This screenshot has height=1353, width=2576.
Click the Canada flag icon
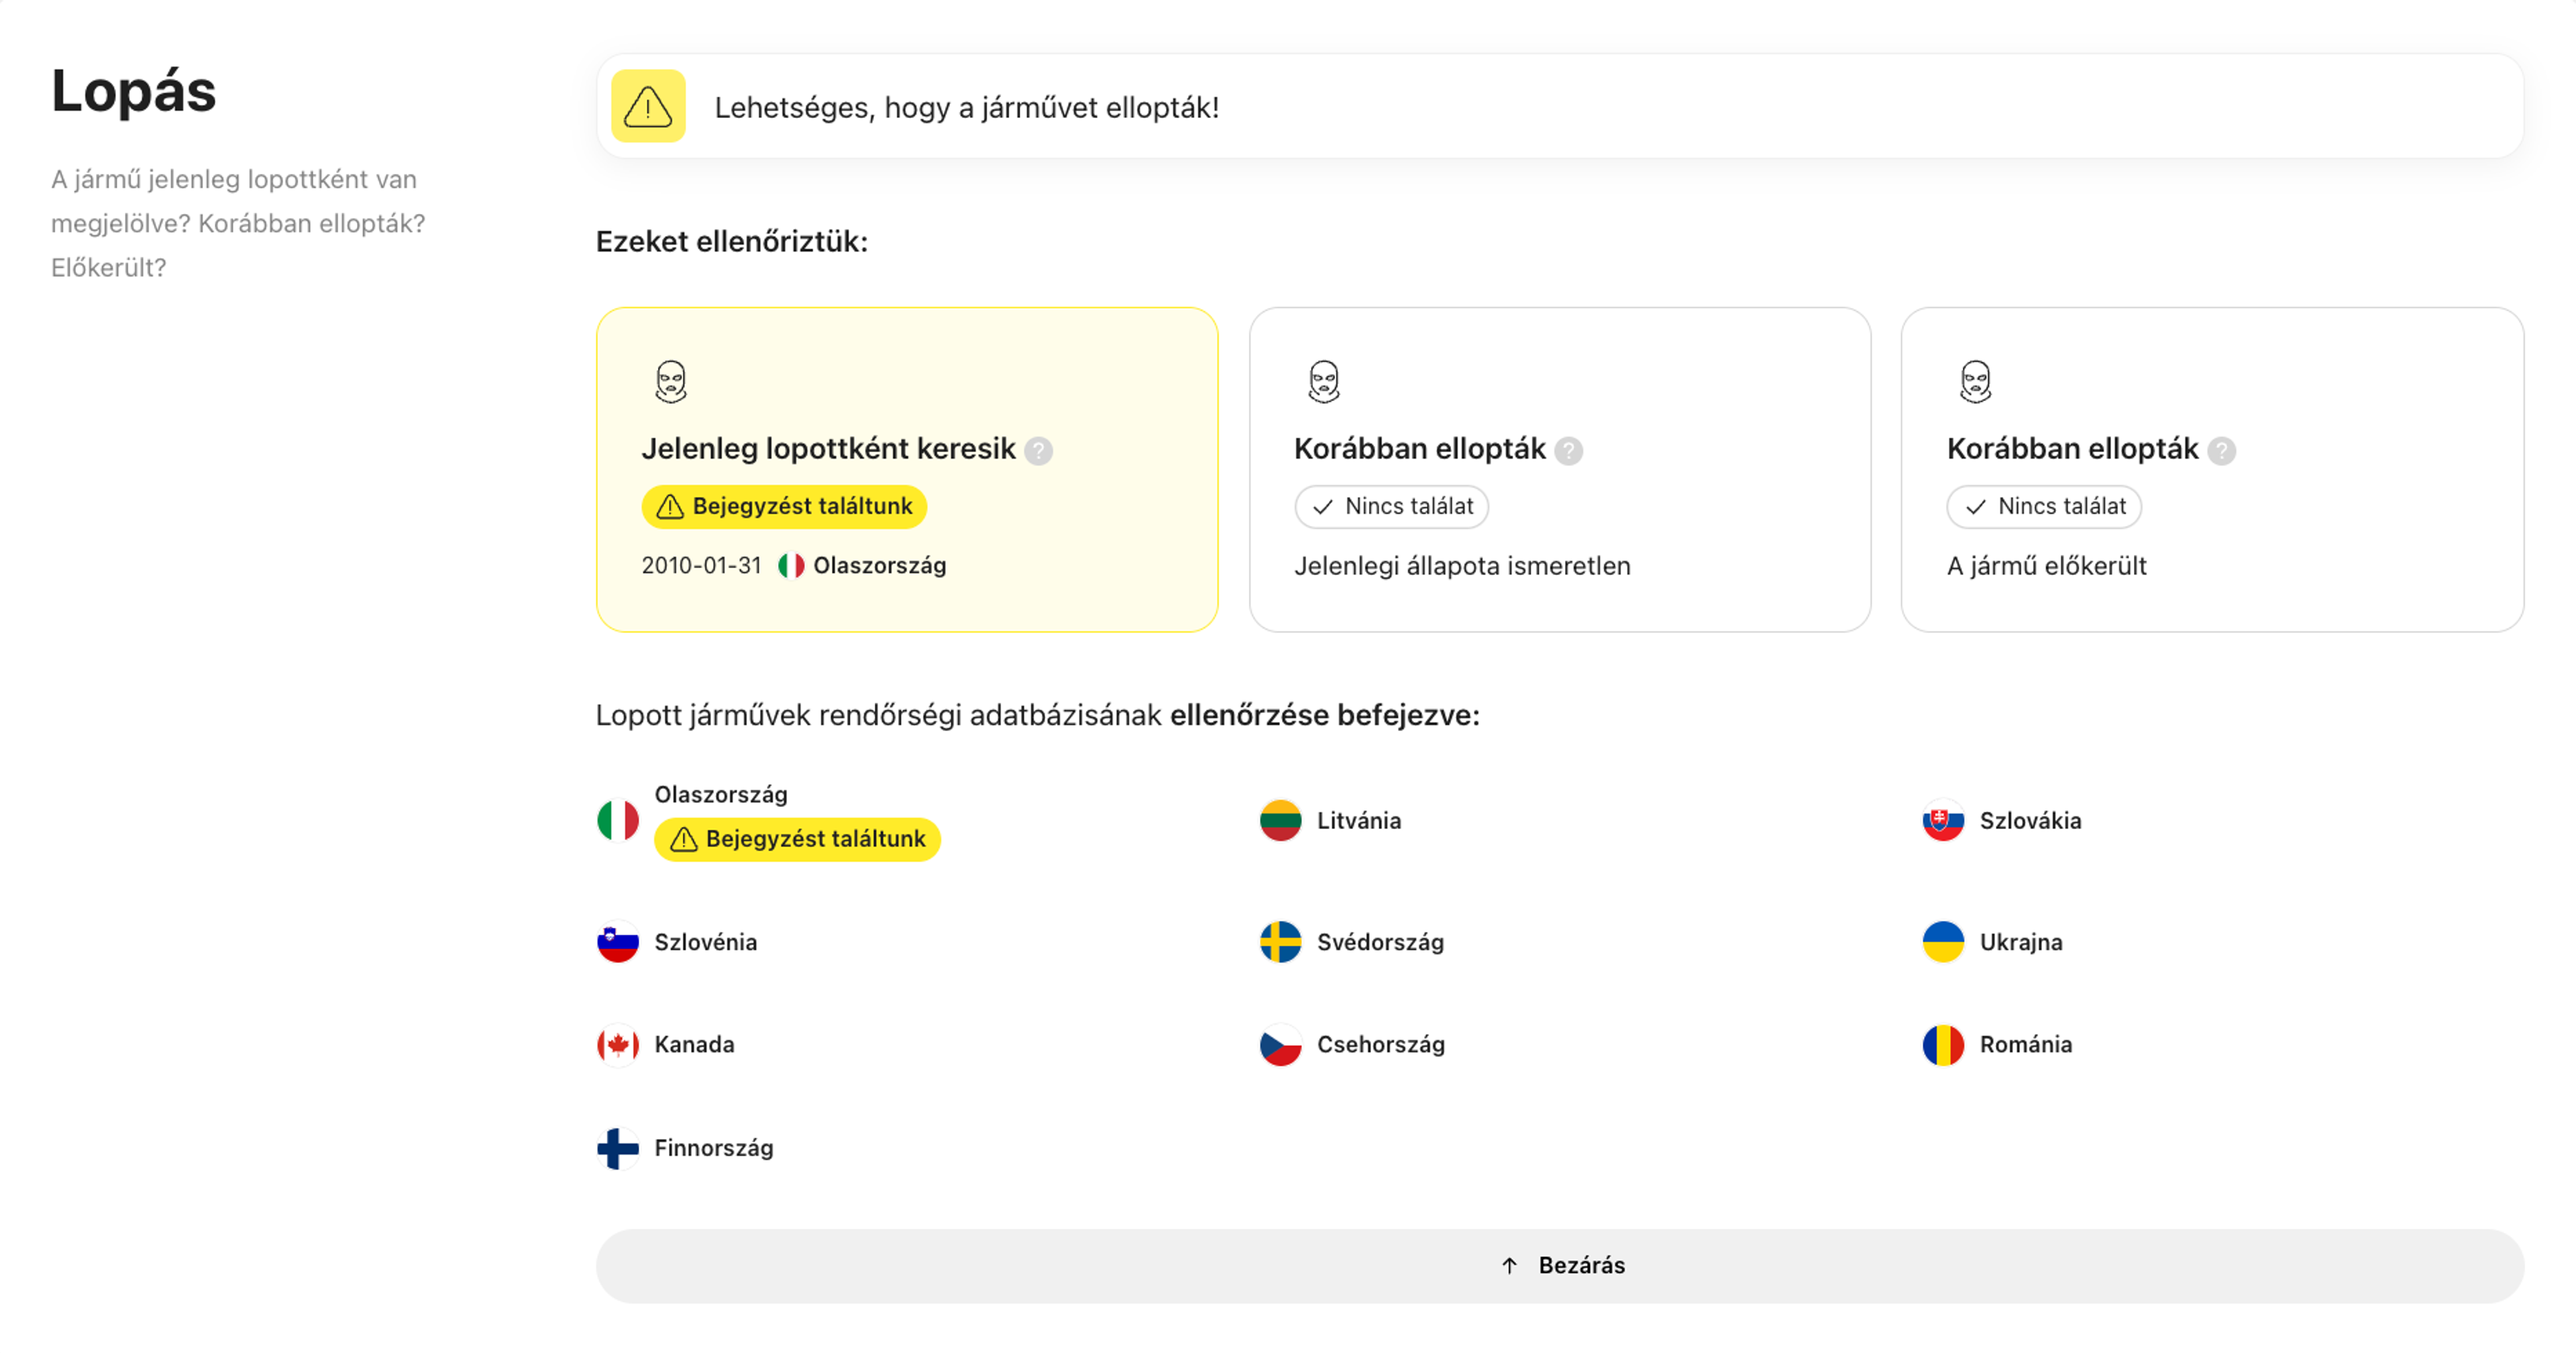618,1045
